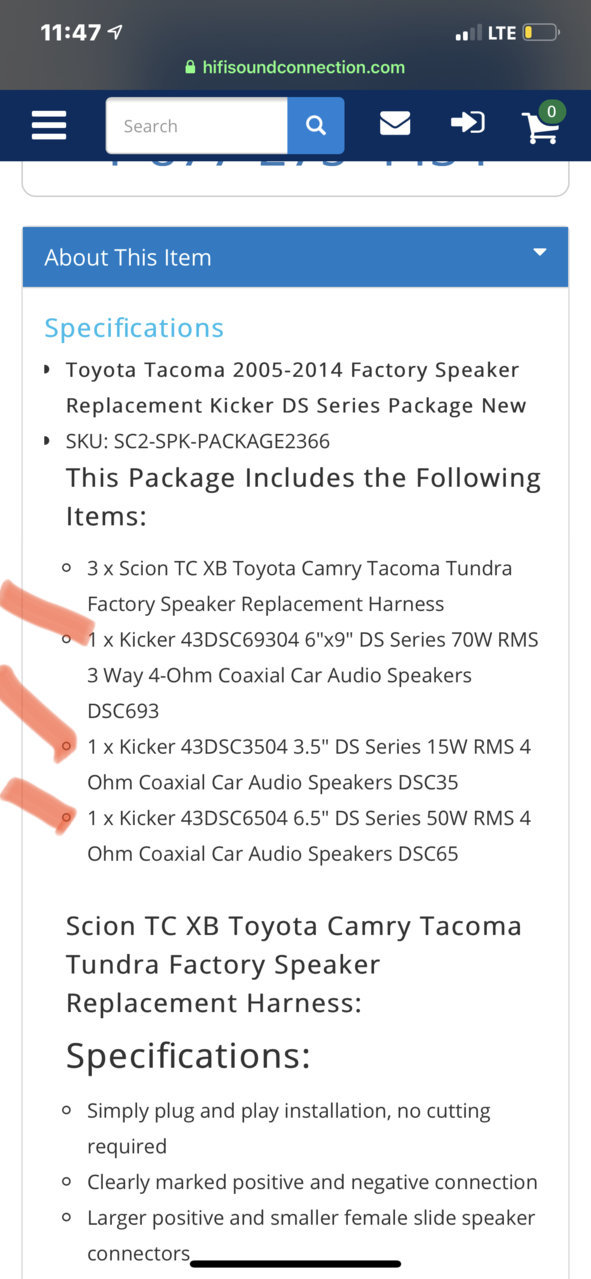Collapse the About This Item arrow
This screenshot has width=591, height=1279.
[540, 252]
